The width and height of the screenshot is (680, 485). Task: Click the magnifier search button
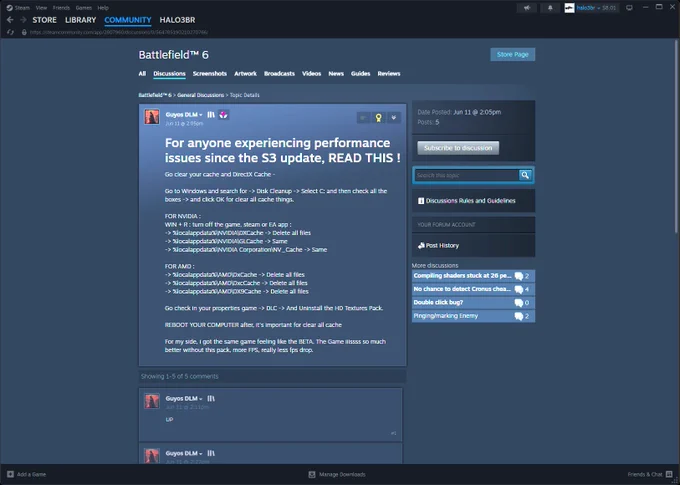coord(525,175)
